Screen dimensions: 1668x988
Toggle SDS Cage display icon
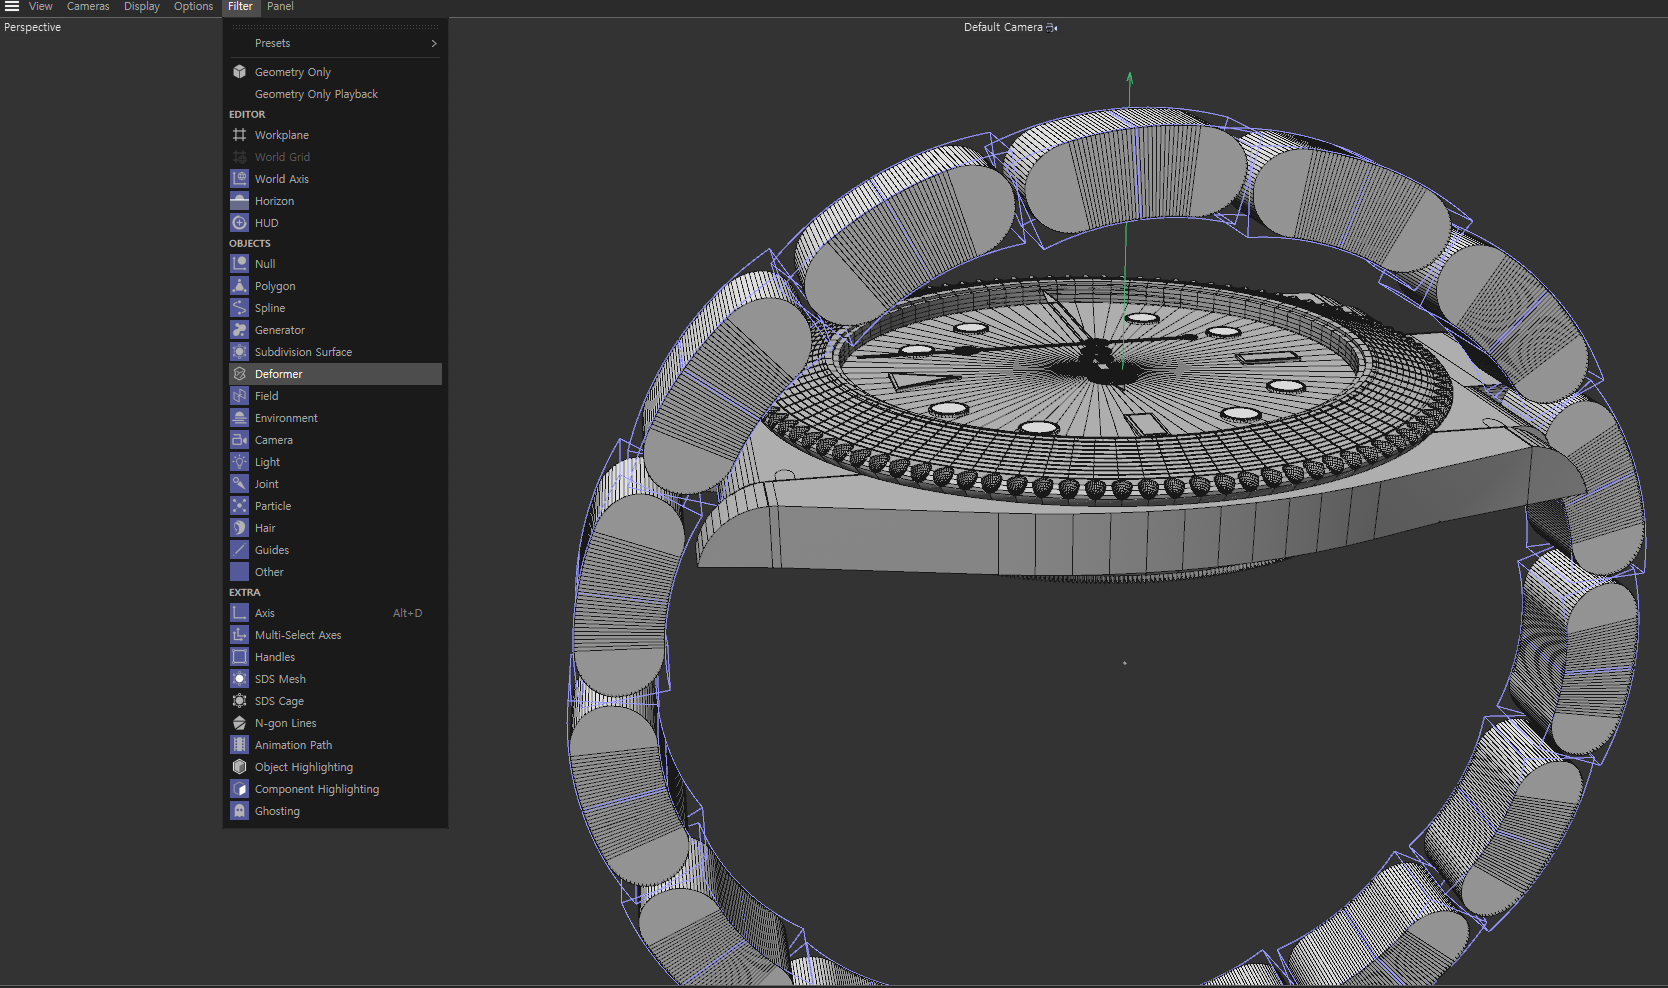coord(239,701)
